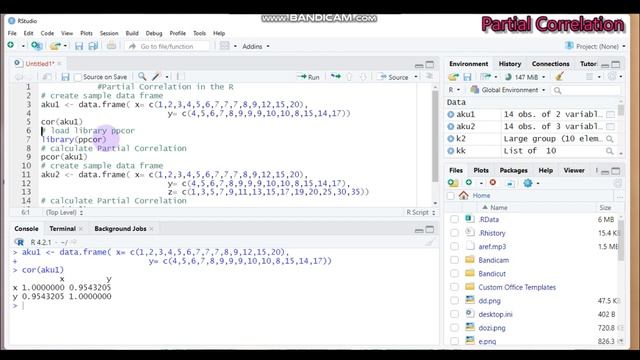Click the Go to file/function field

click(167, 47)
